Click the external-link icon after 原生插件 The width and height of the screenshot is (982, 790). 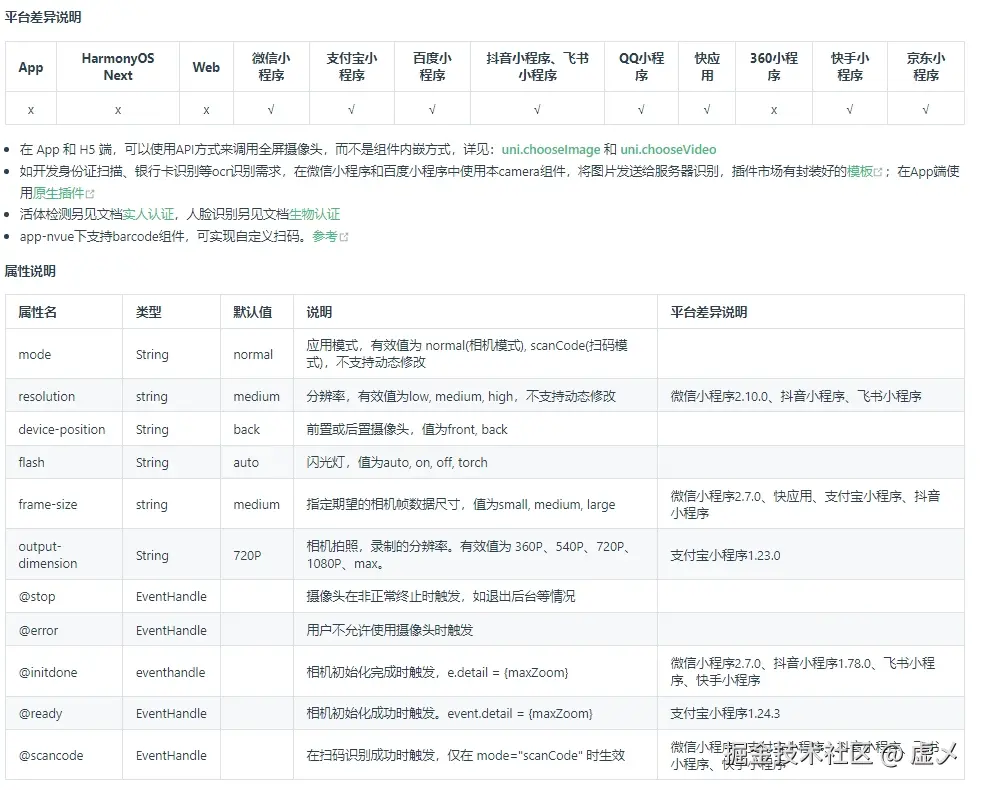[90, 194]
